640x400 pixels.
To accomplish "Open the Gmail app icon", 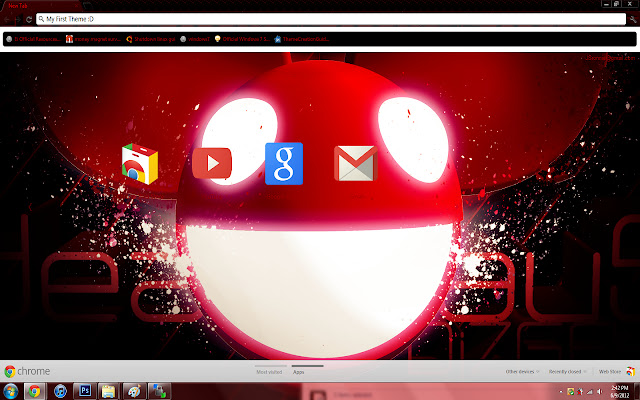I will (355, 163).
